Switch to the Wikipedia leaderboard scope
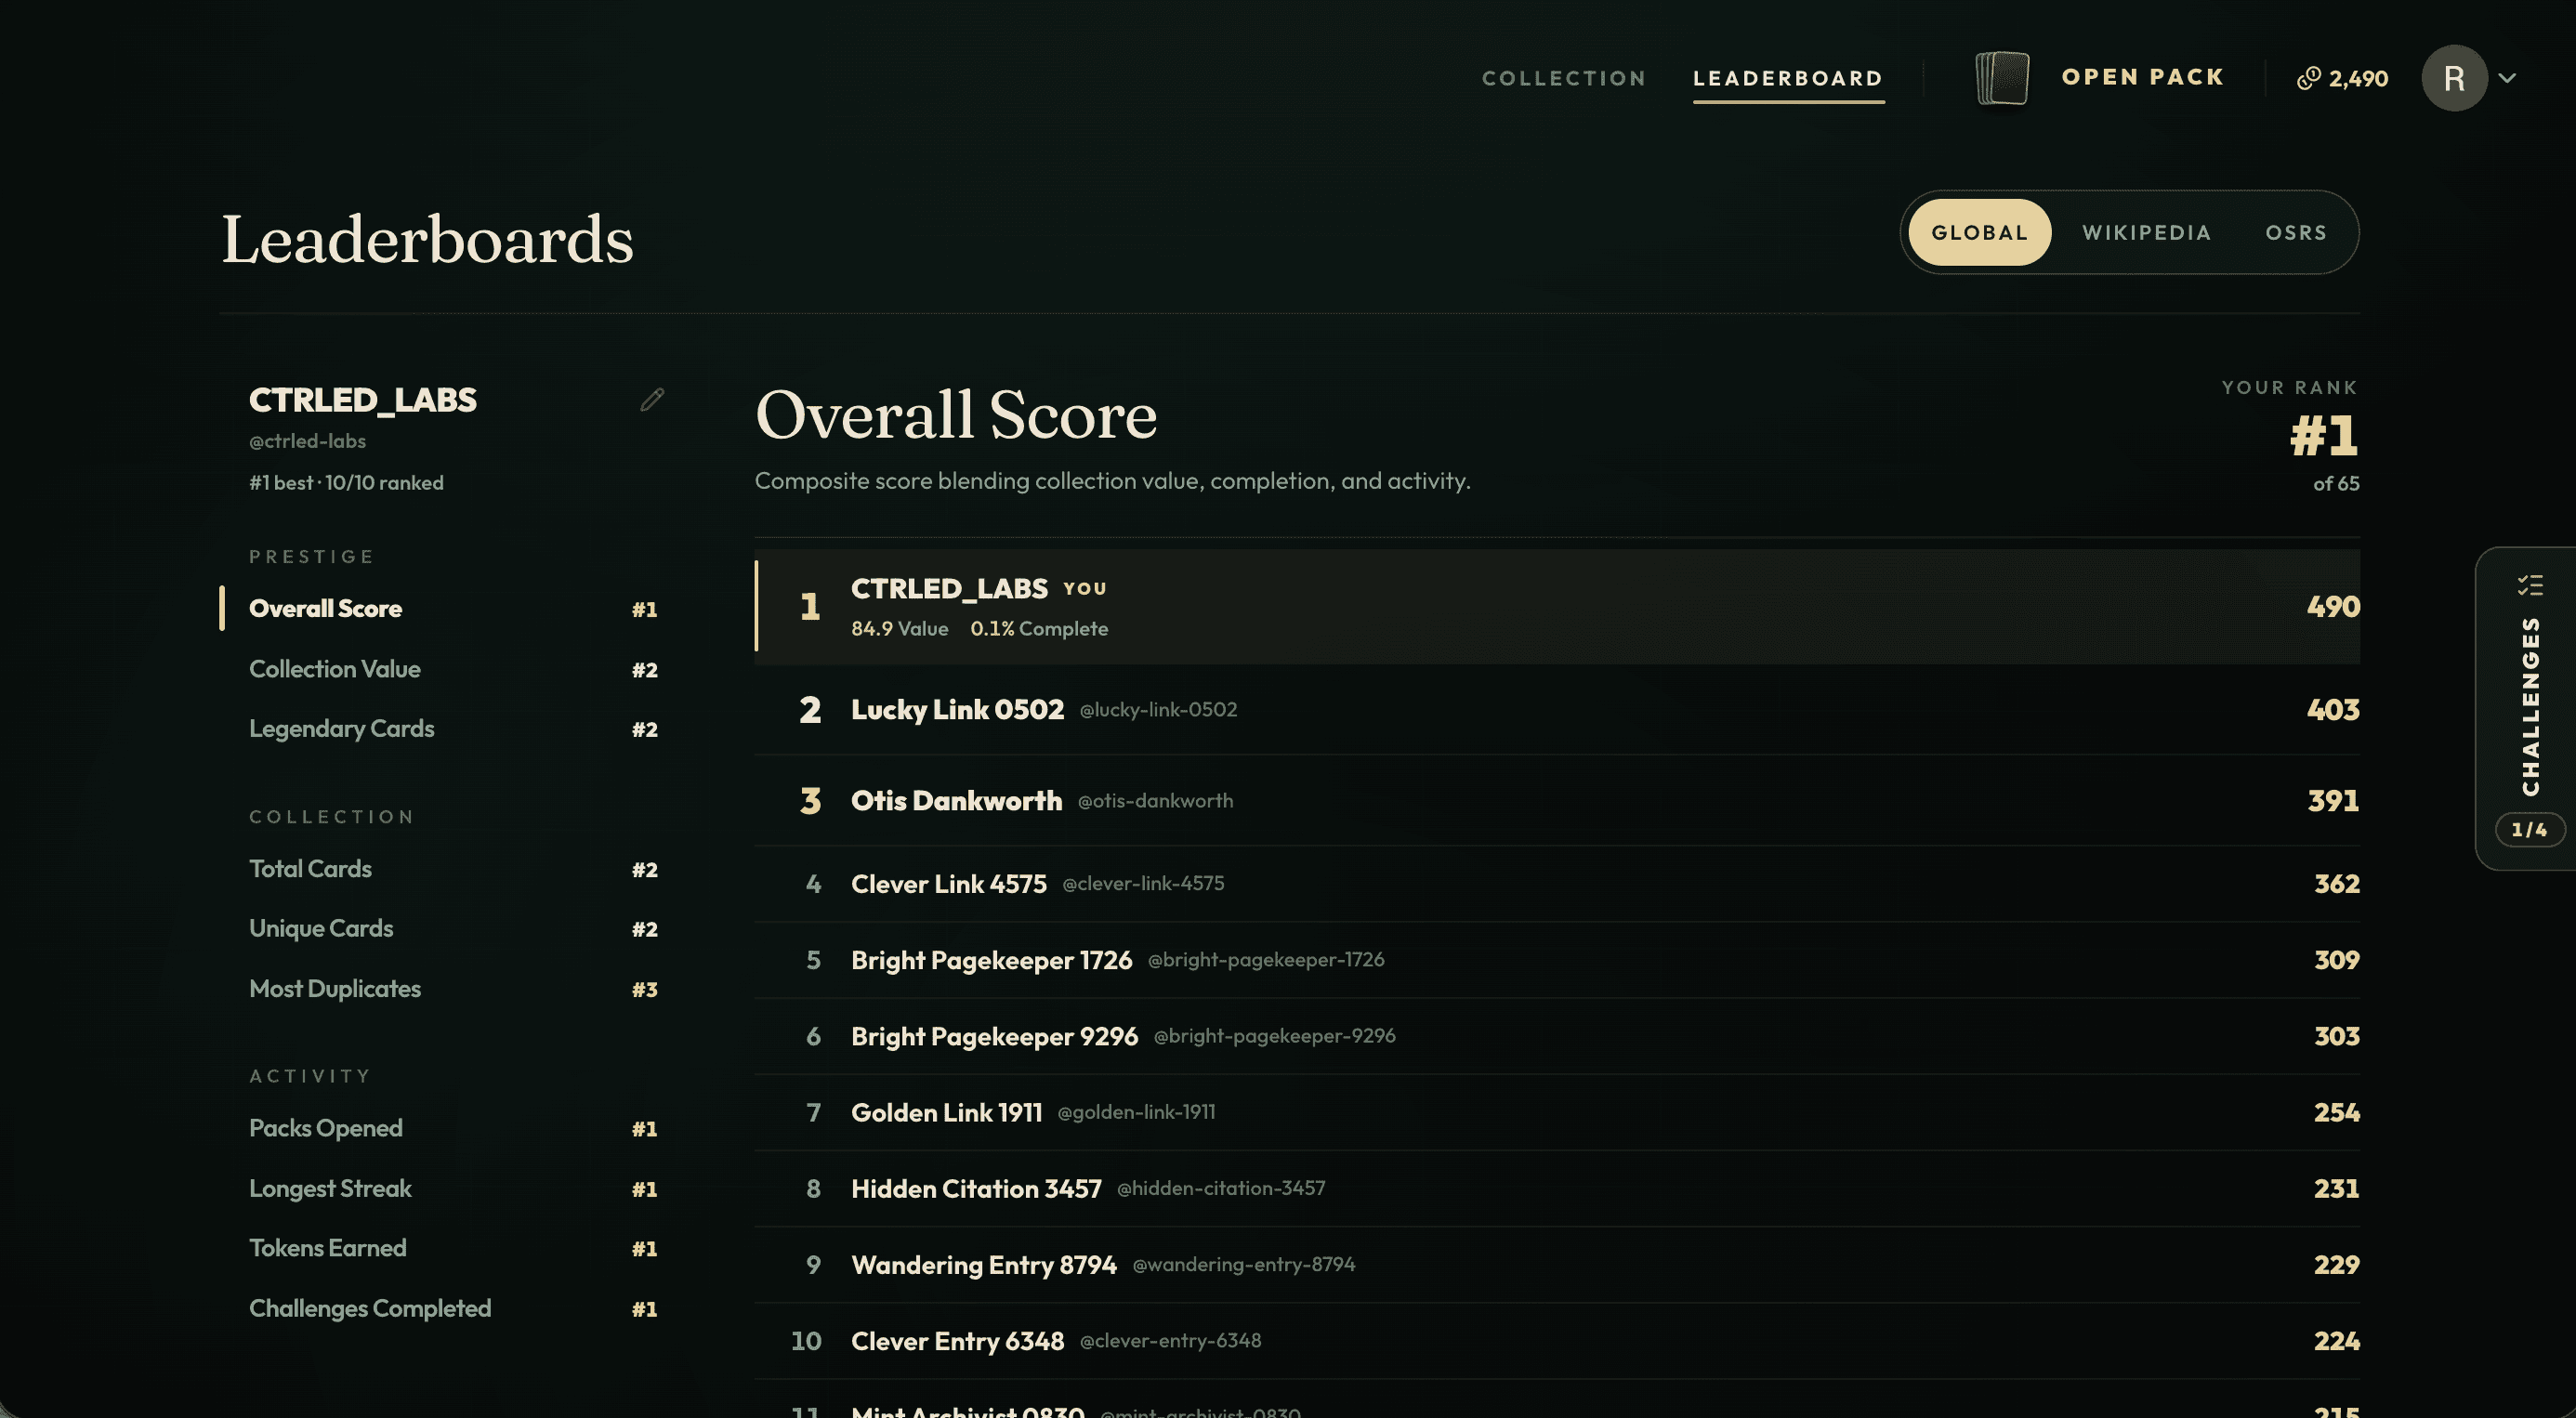The width and height of the screenshot is (2576, 1418). [2146, 232]
